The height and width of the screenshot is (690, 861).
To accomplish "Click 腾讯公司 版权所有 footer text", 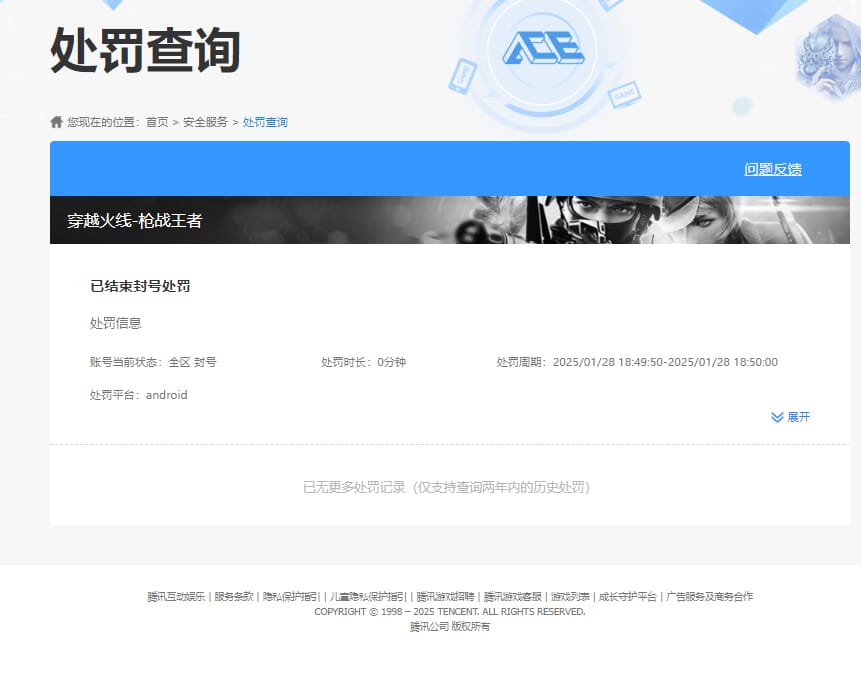I will (450, 626).
